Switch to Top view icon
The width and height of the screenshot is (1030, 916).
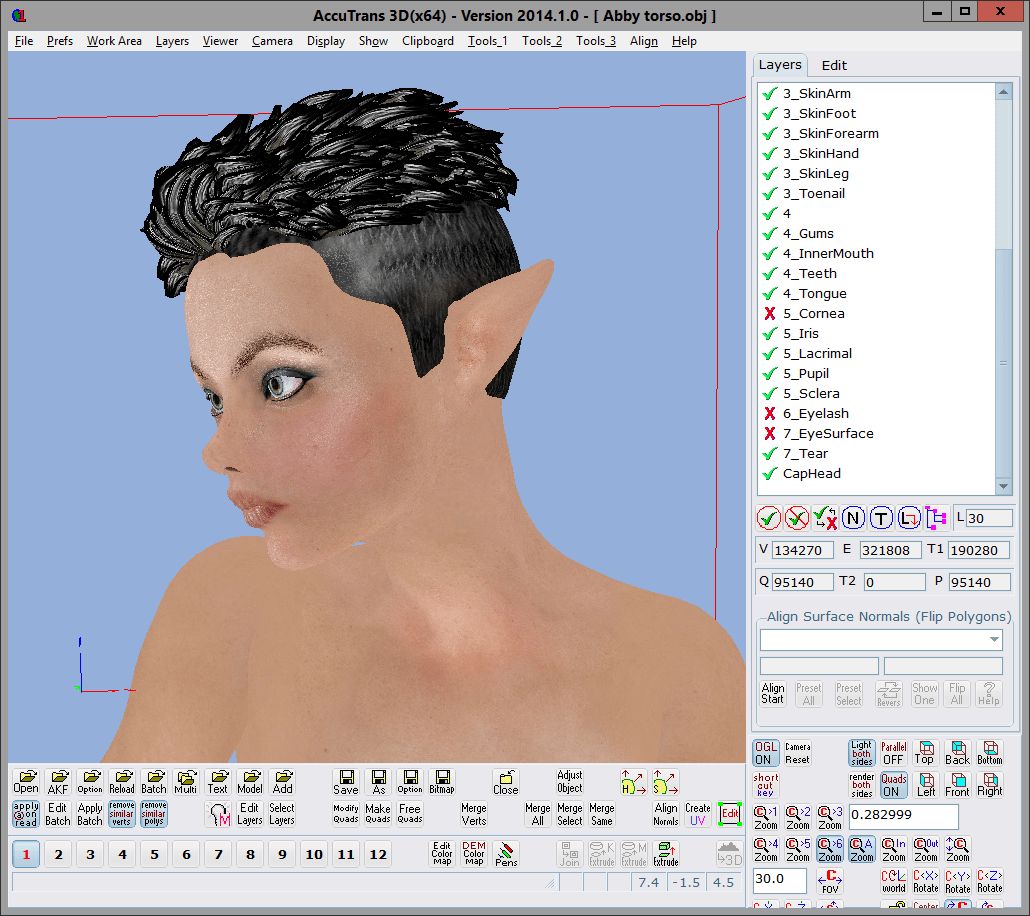[x=925, y=753]
